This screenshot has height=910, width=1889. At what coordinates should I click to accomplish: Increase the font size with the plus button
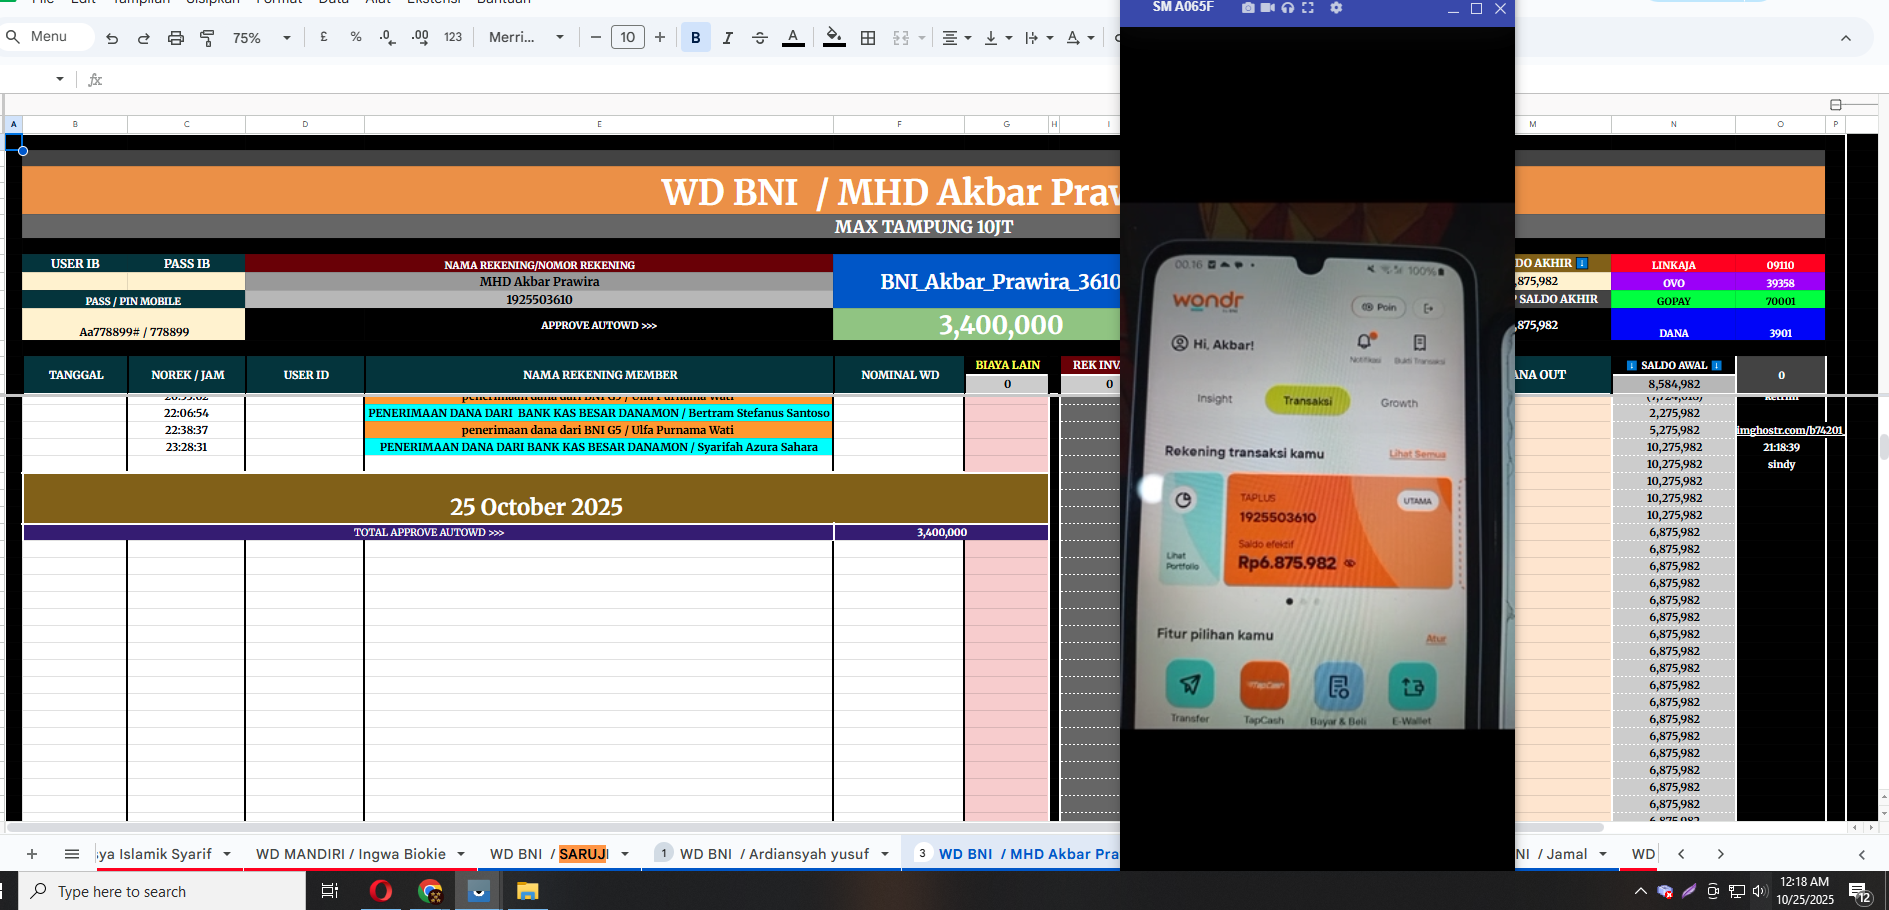pos(660,37)
